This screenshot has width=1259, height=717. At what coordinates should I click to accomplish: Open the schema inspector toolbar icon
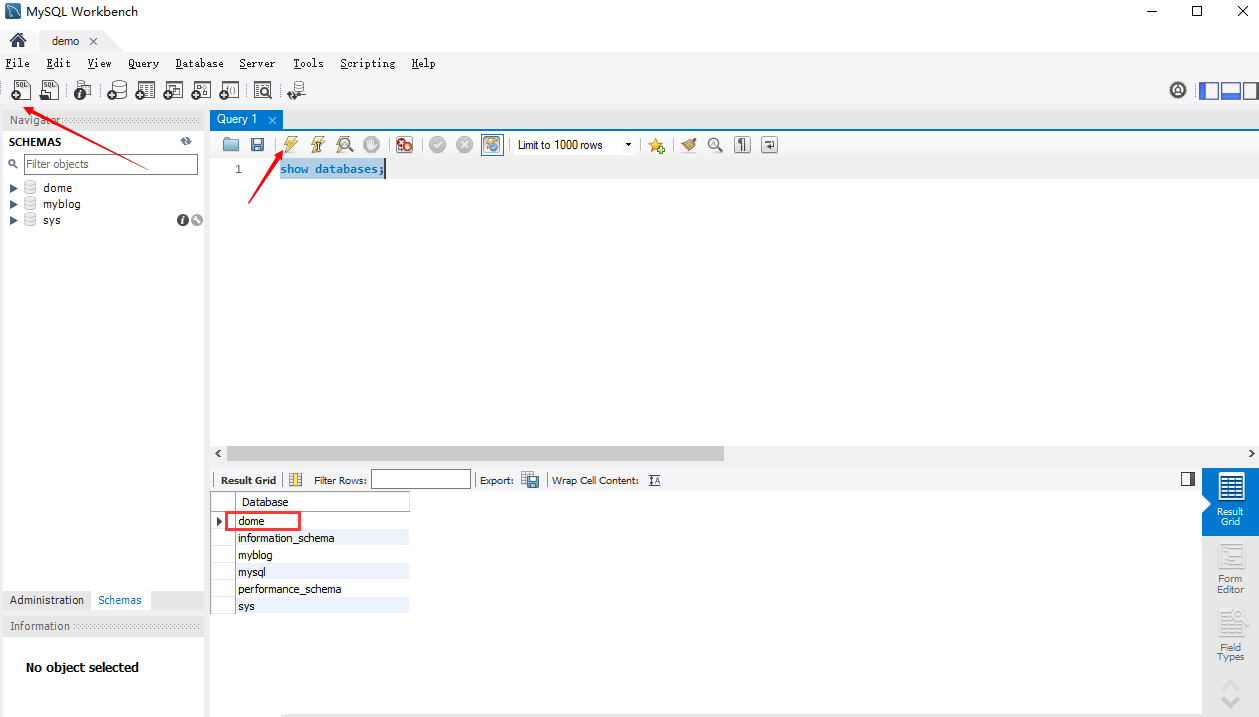click(x=82, y=90)
